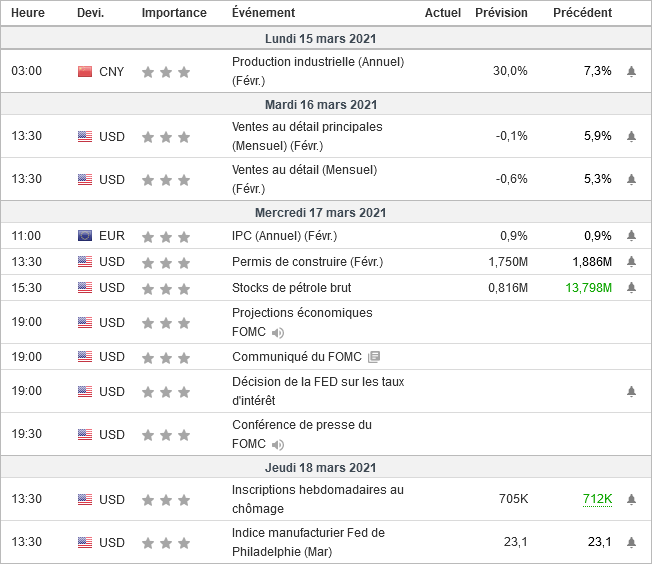Image resolution: width=652 pixels, height=564 pixels.
Task: Click the China flag icon for CNY
Action: (x=85, y=72)
